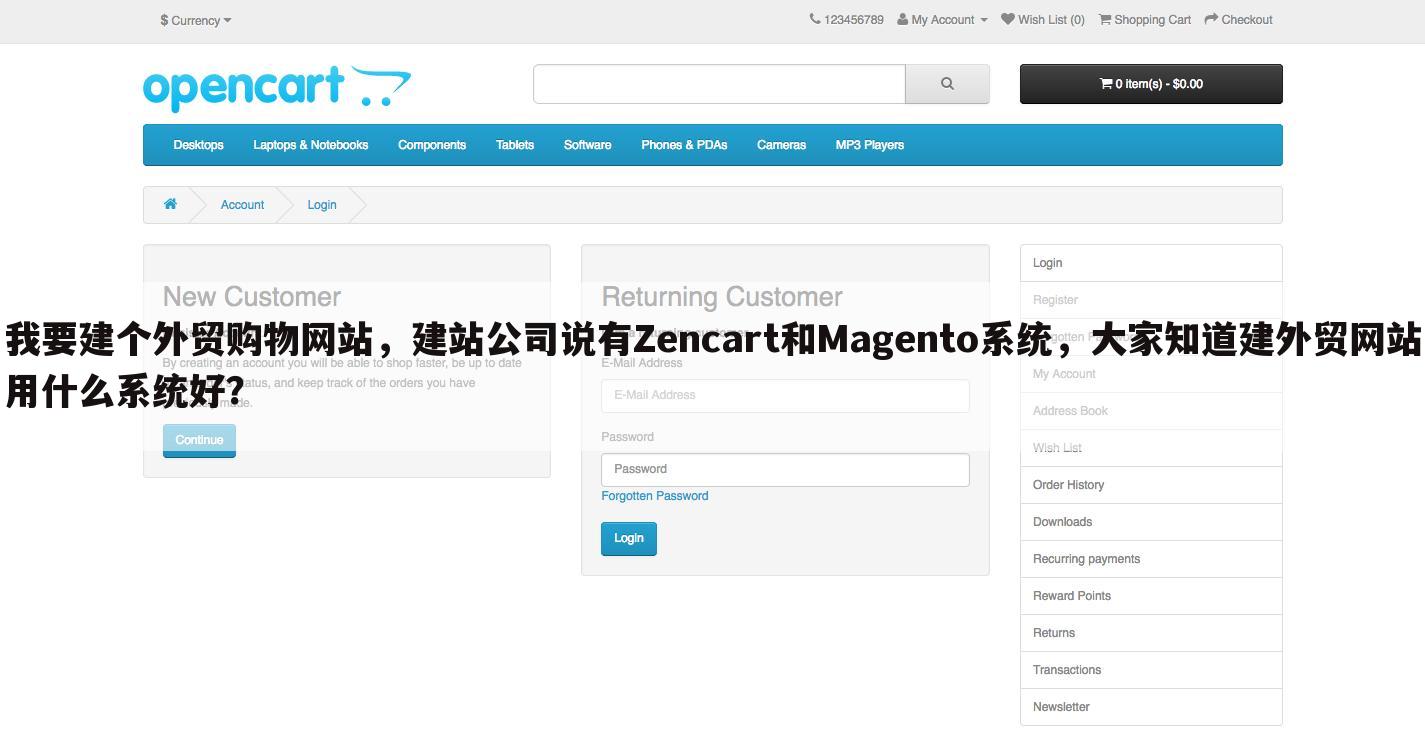Image resolution: width=1425 pixels, height=733 pixels.
Task: Open the Laptops & Notebooks menu
Action: tap(311, 145)
